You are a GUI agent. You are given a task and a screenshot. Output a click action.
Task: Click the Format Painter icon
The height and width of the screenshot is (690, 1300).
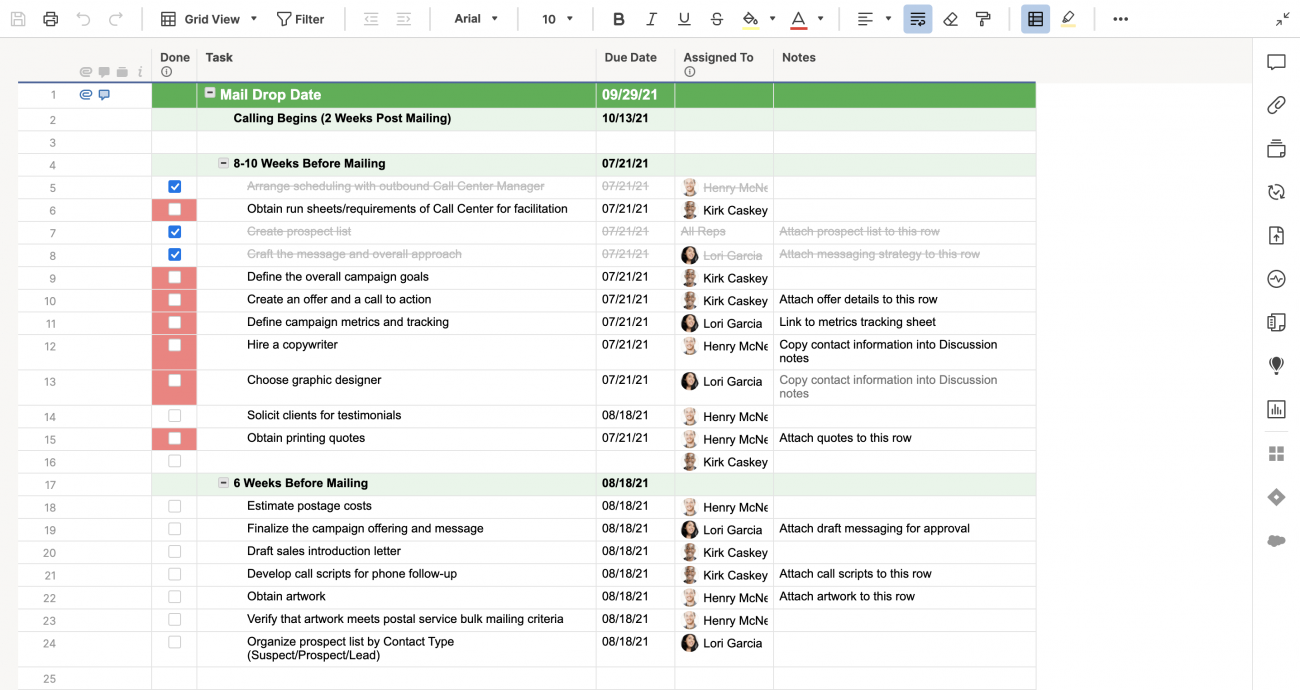(983, 19)
